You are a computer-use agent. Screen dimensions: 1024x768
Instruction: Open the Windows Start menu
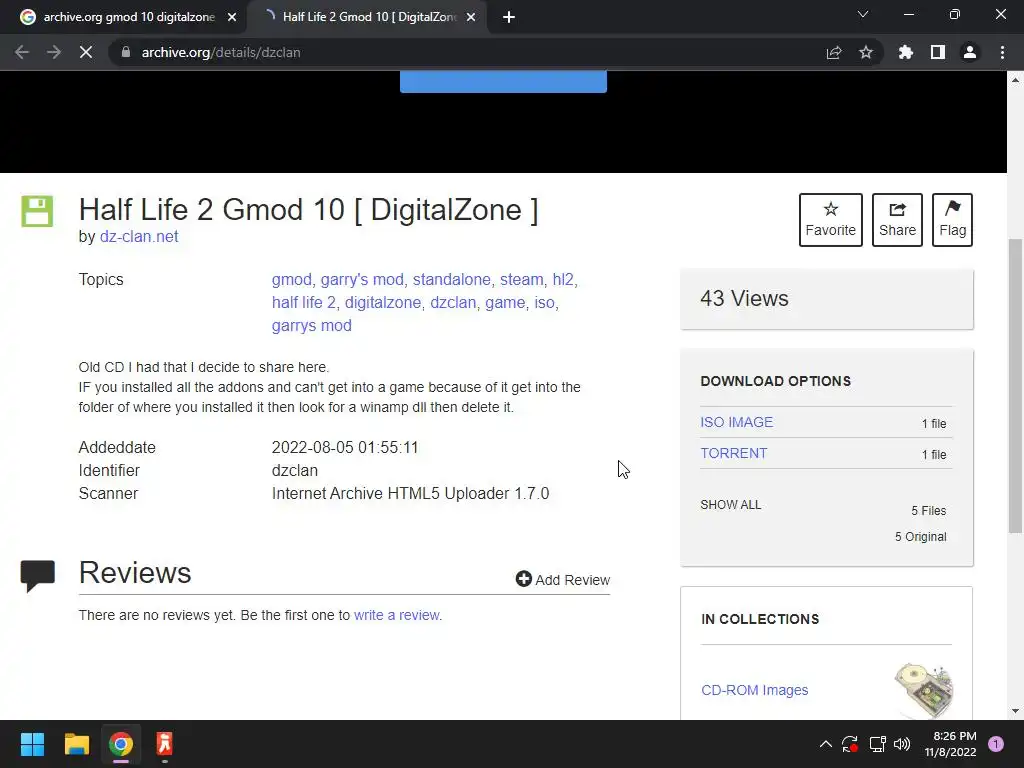pyautogui.click(x=32, y=744)
